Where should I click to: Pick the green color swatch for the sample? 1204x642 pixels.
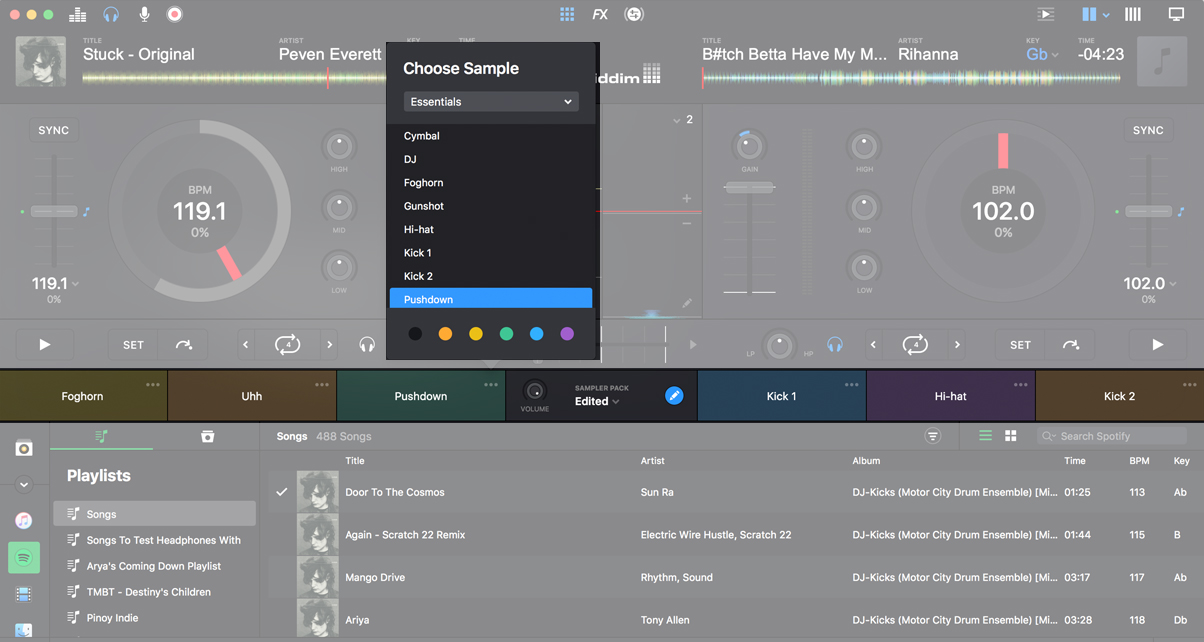(x=506, y=333)
